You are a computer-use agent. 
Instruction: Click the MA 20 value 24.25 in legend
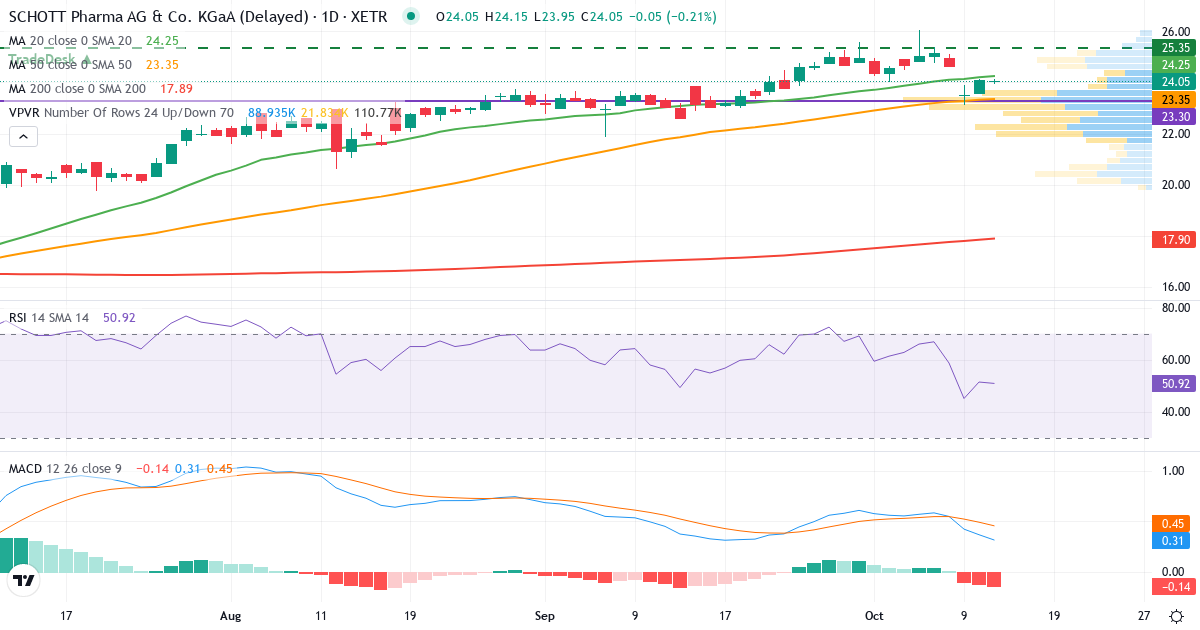coord(162,41)
